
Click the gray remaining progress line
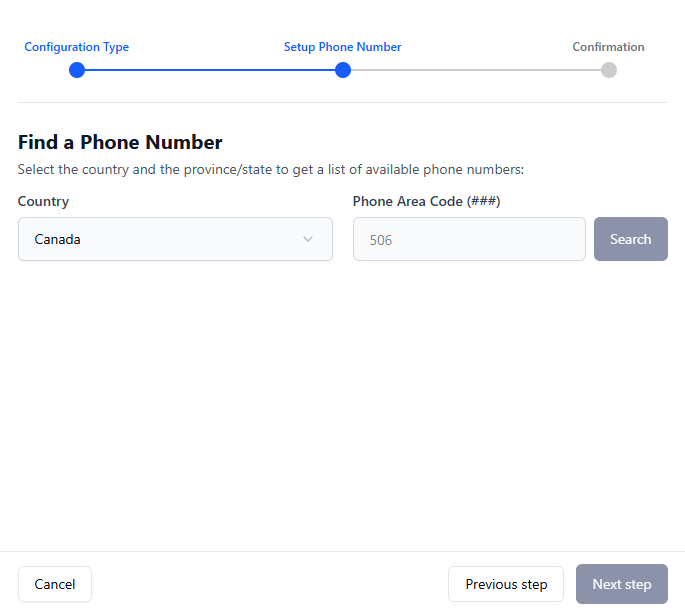click(476, 70)
